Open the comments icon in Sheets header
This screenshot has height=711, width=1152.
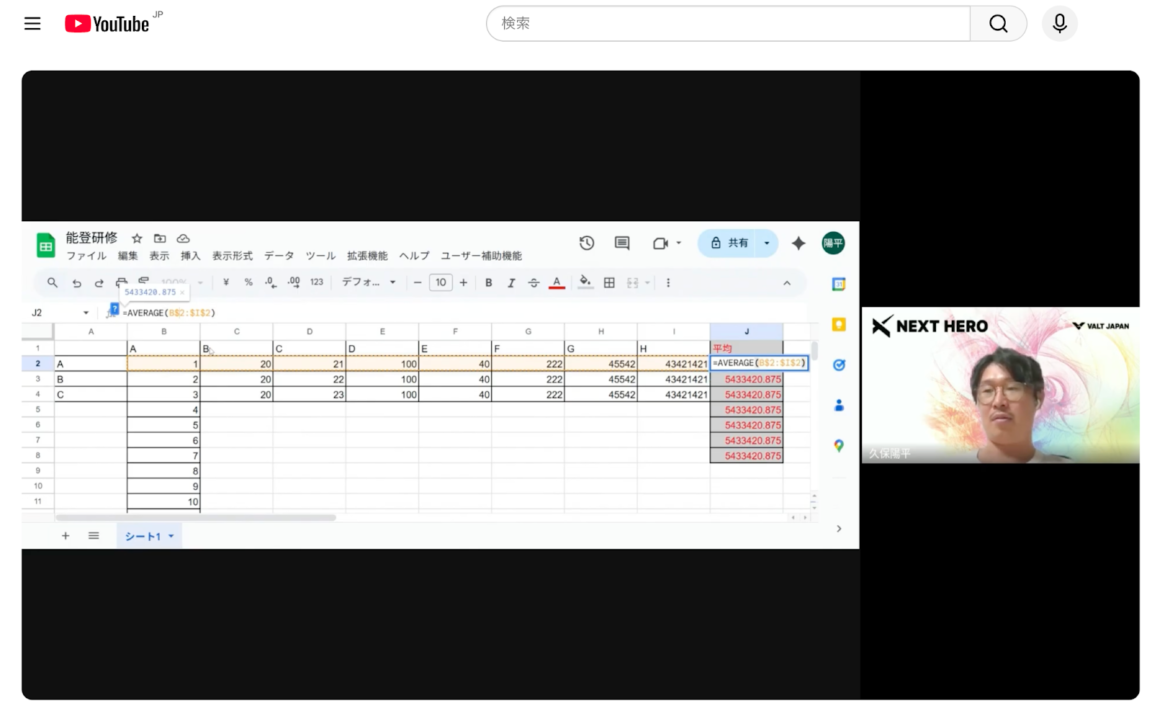pyautogui.click(x=622, y=243)
